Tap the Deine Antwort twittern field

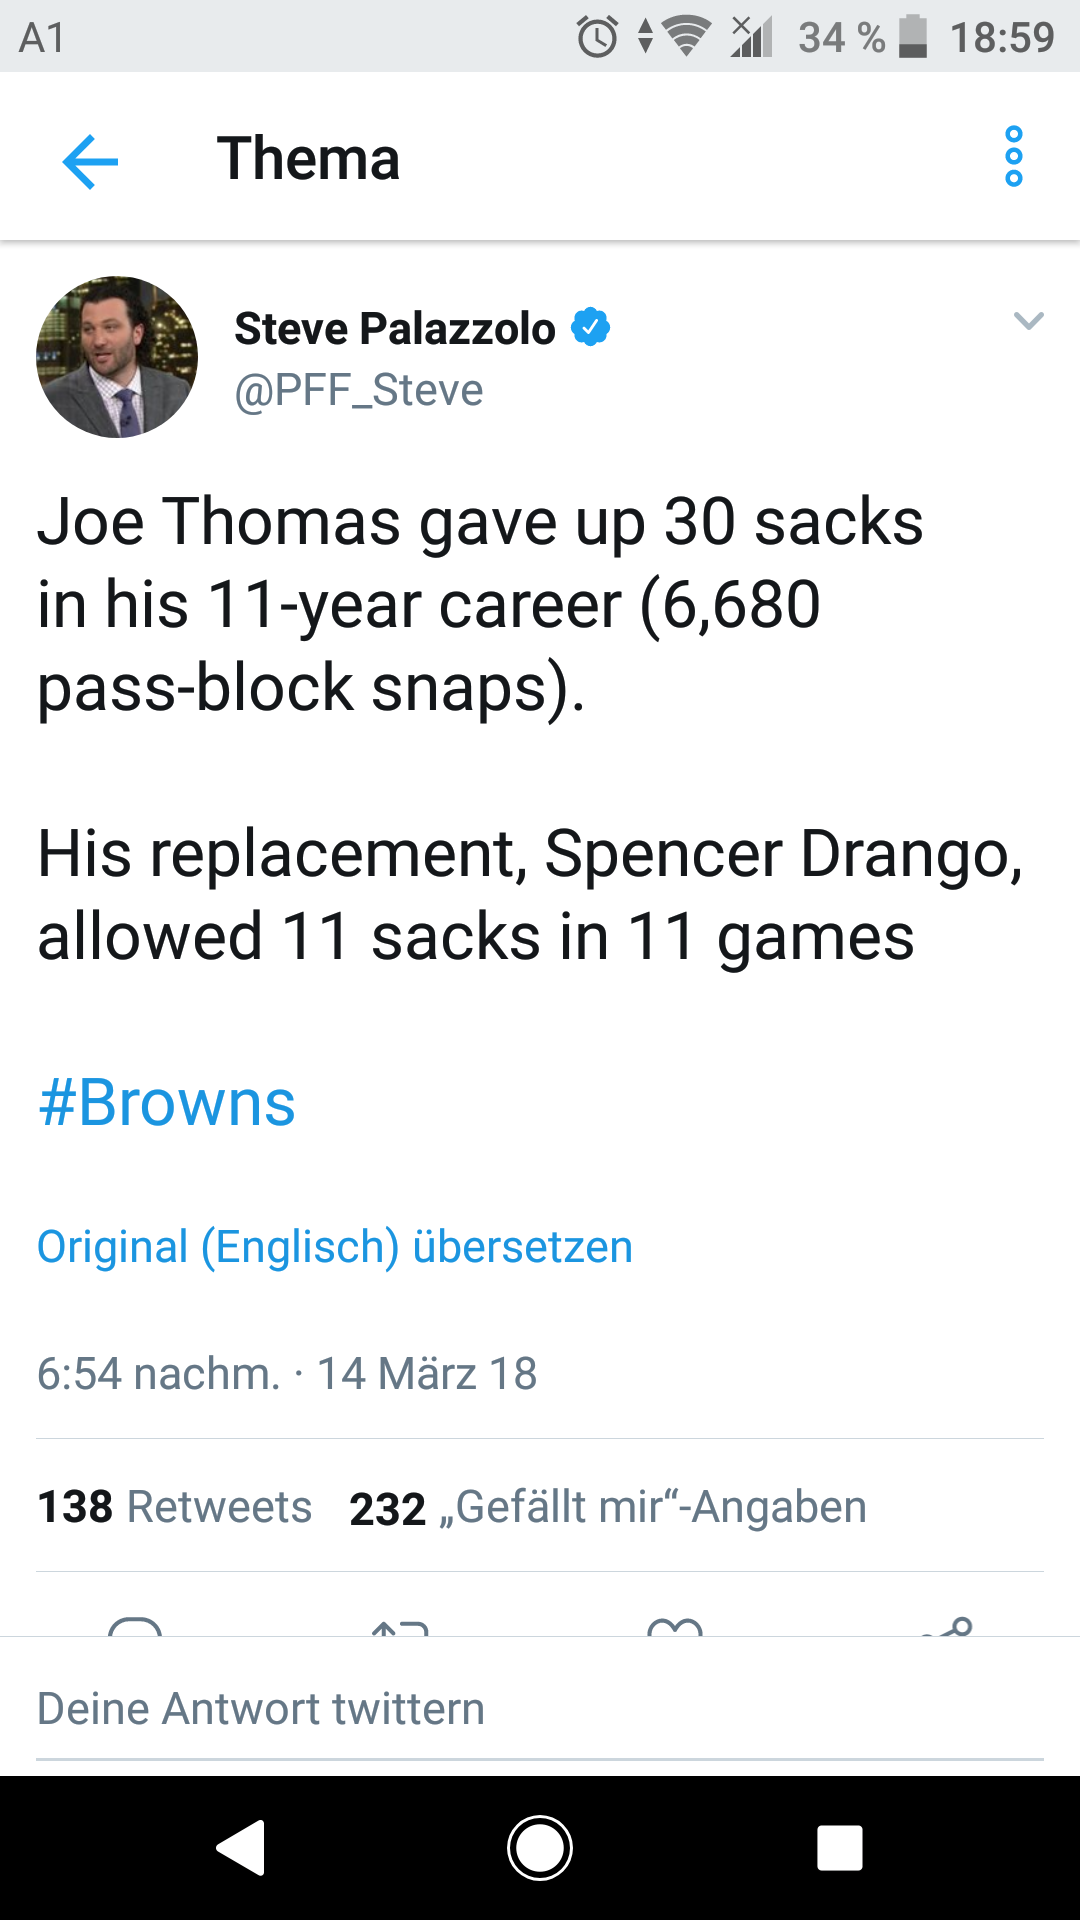click(540, 1708)
